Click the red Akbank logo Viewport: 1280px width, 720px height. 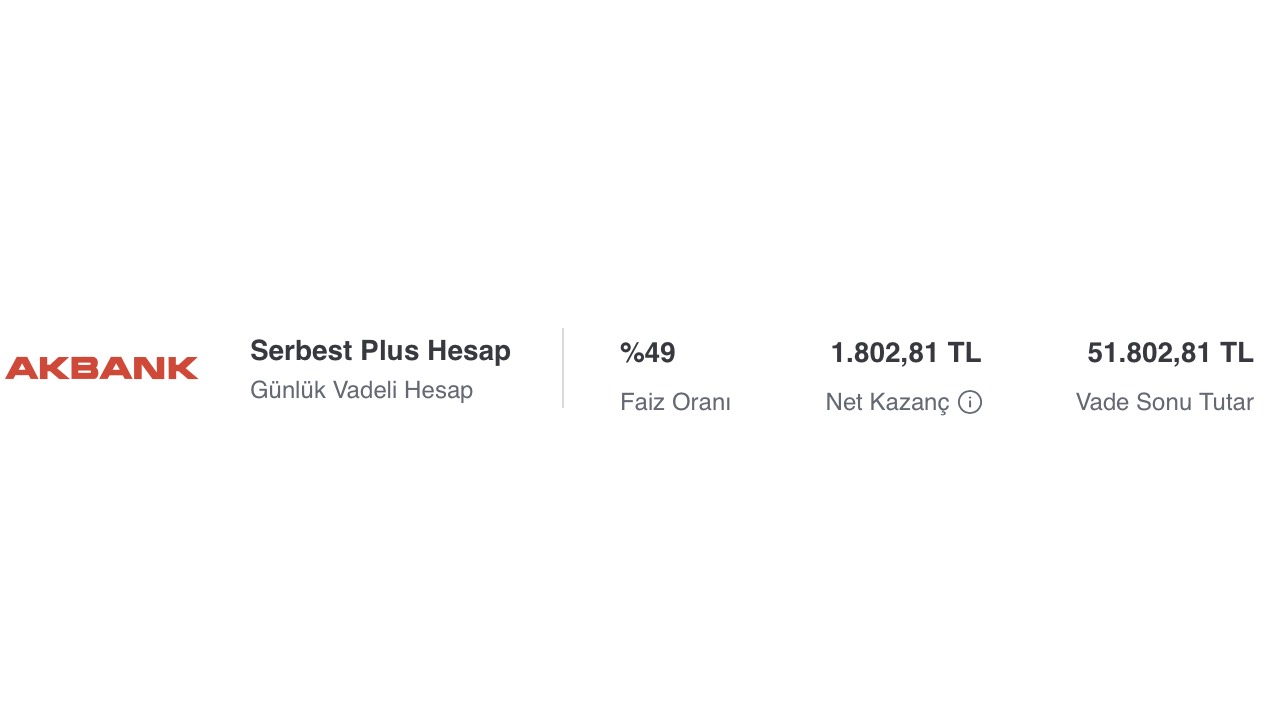pos(102,368)
